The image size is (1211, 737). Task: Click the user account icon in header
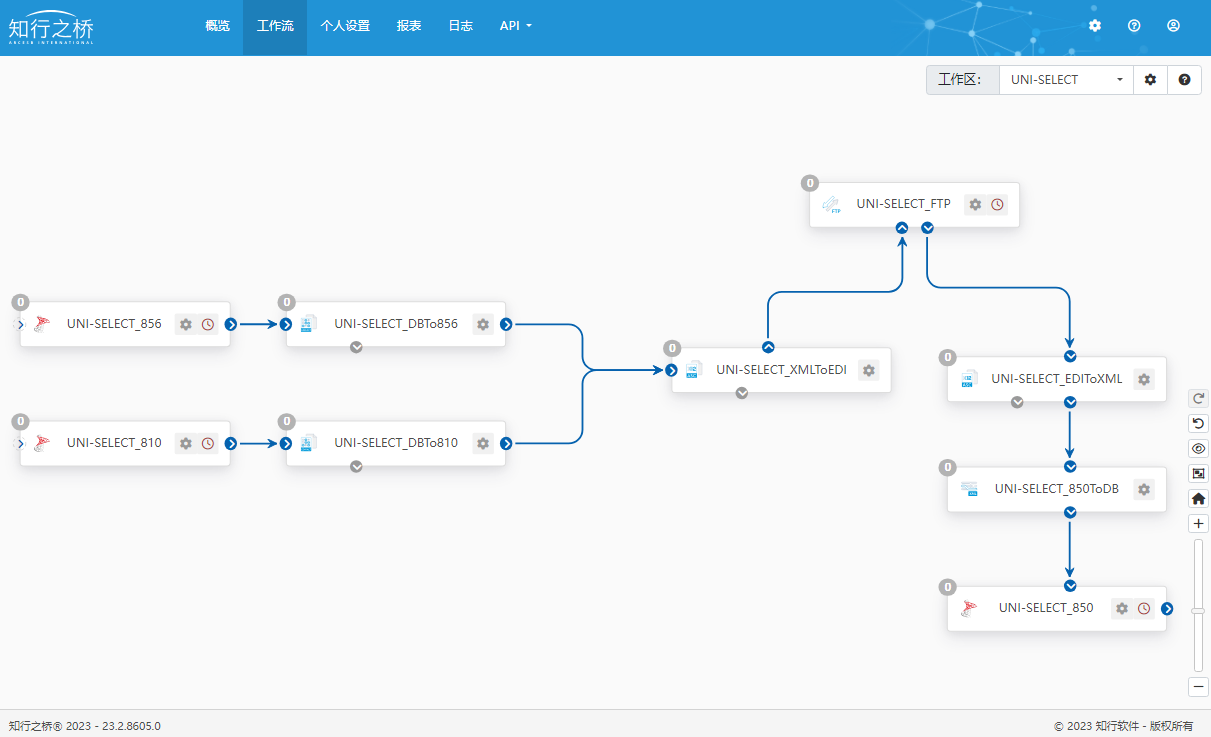click(1173, 26)
